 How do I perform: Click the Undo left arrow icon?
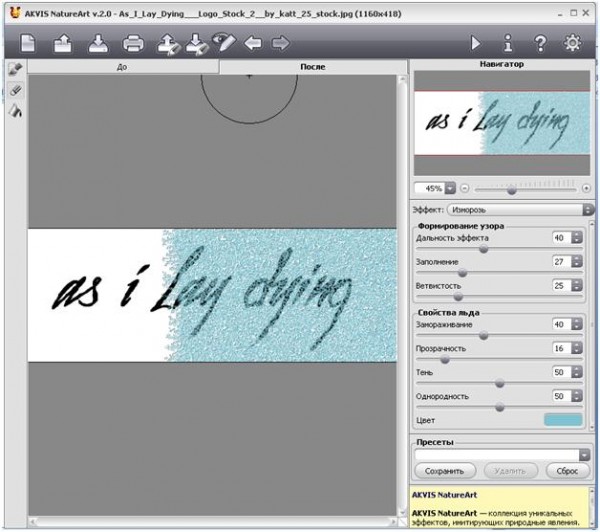tap(253, 43)
